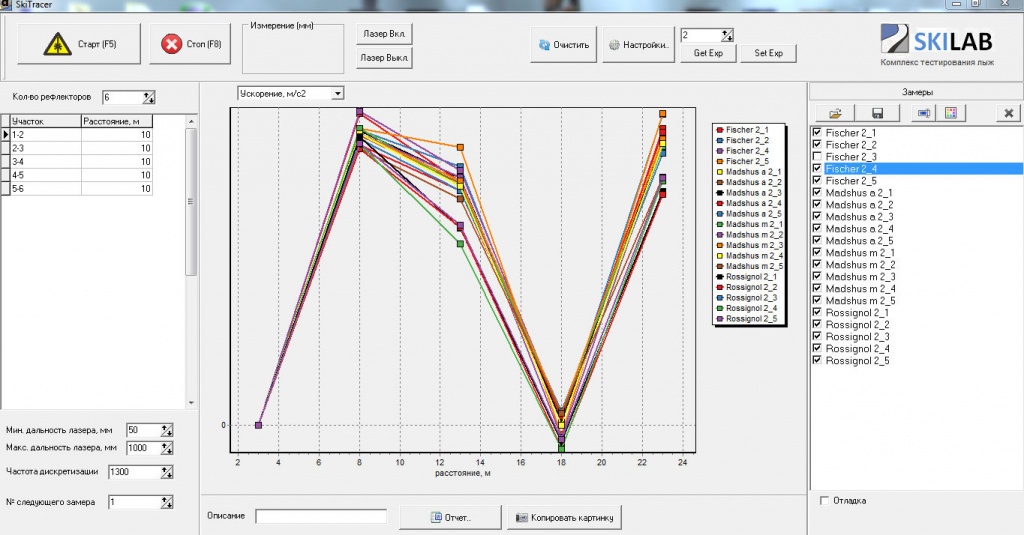Click the Set Exp button
The height and width of the screenshot is (535, 1024).
pos(768,53)
